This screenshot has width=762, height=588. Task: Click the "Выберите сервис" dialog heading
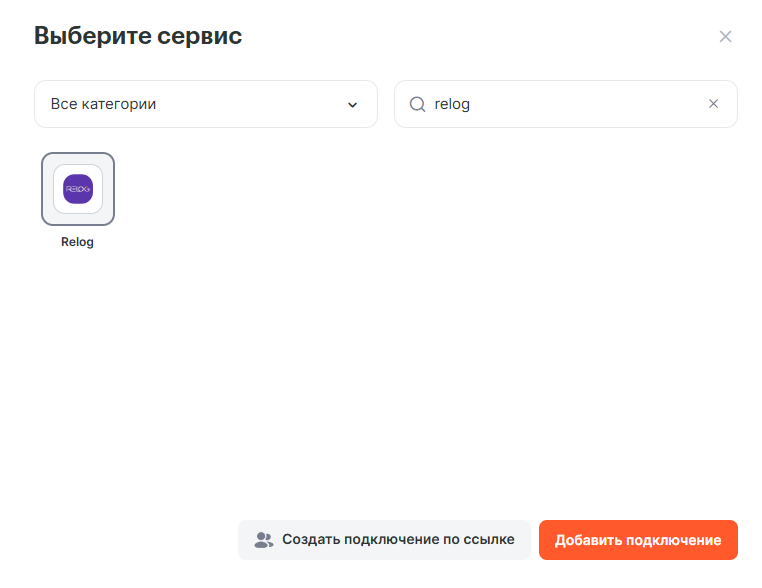(138, 37)
